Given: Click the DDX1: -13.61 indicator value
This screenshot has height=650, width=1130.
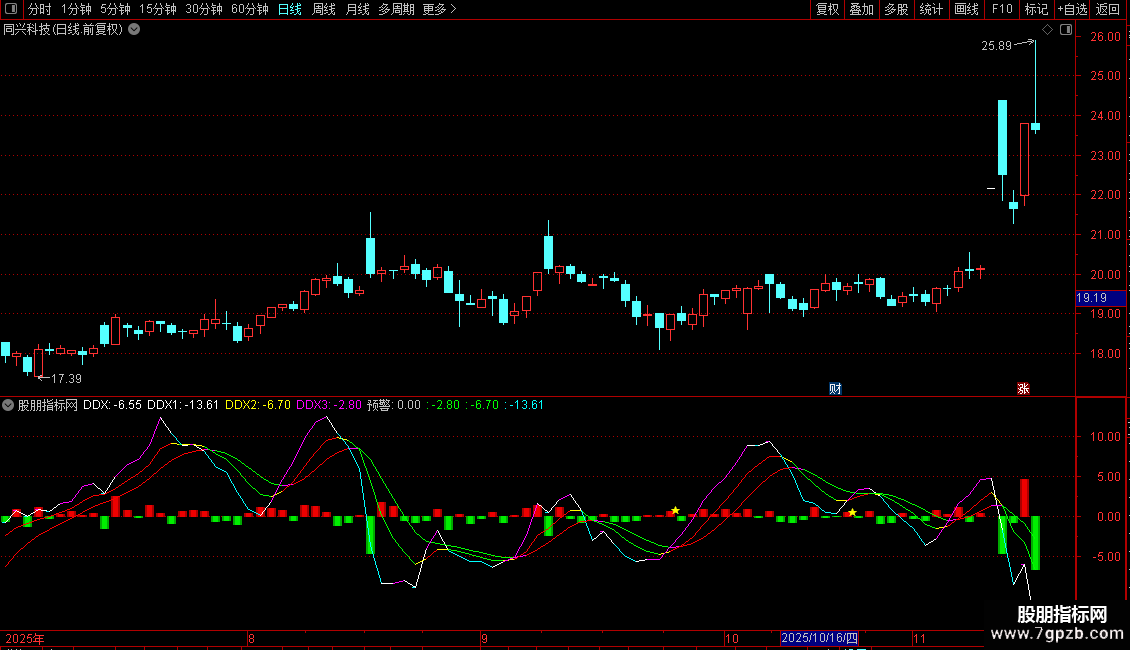Looking at the screenshot, I should (182, 405).
